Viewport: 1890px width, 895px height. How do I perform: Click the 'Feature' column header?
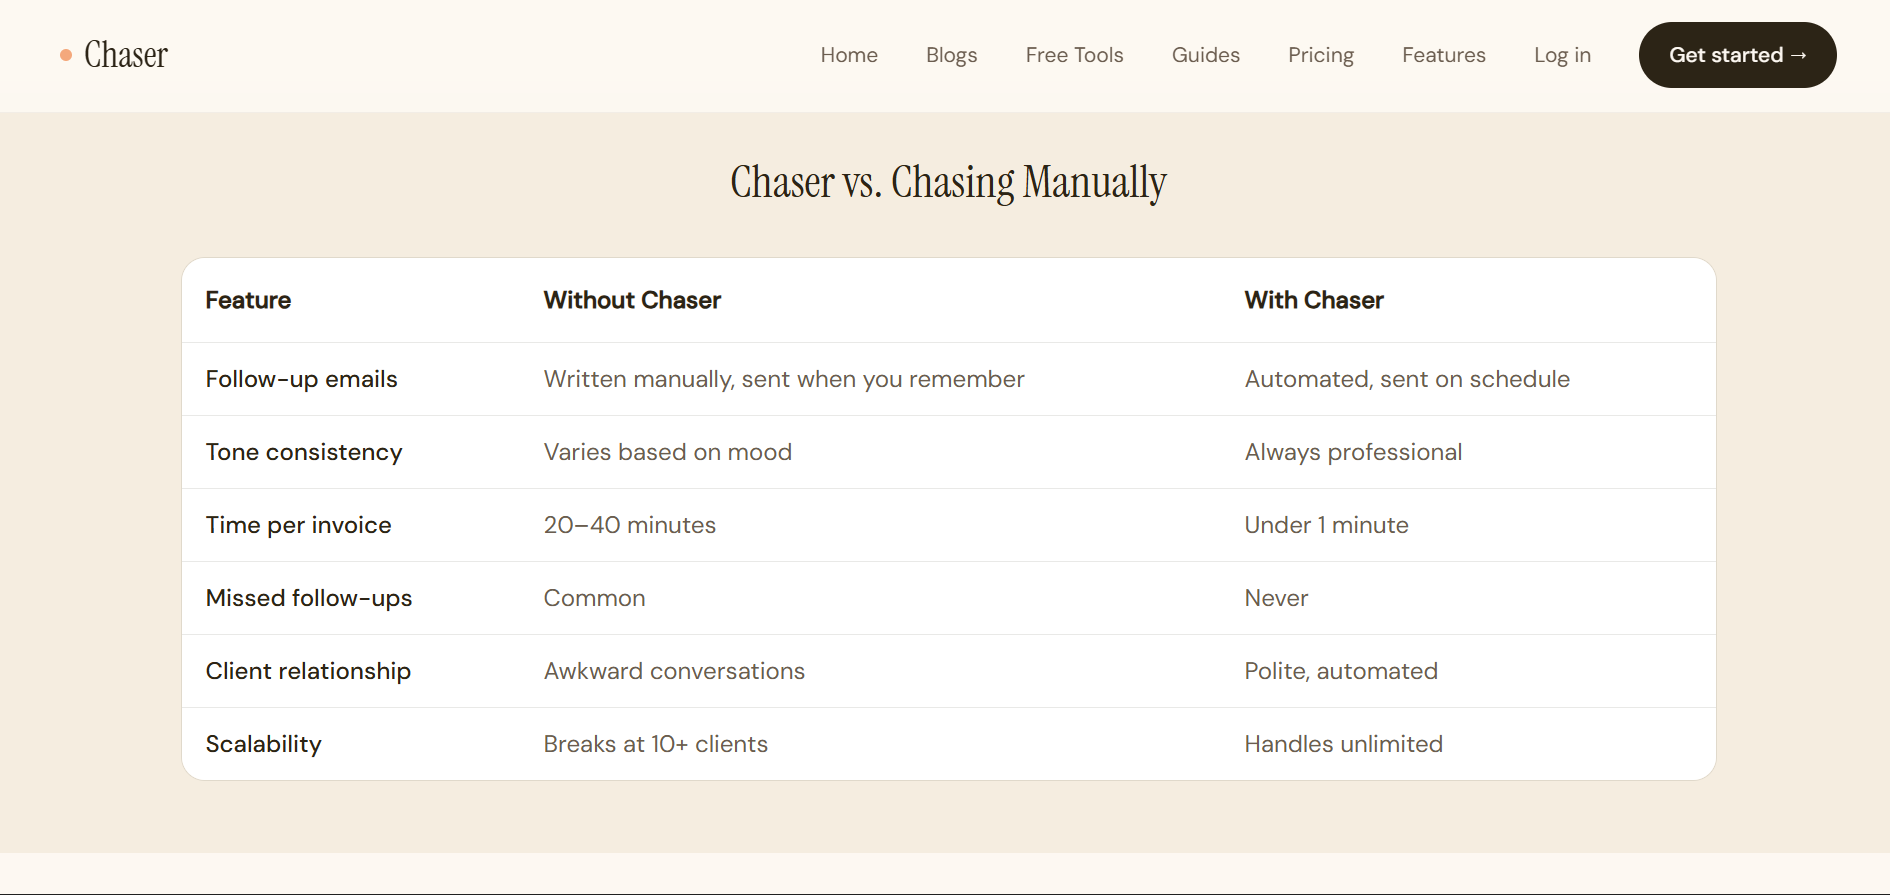pos(248,300)
